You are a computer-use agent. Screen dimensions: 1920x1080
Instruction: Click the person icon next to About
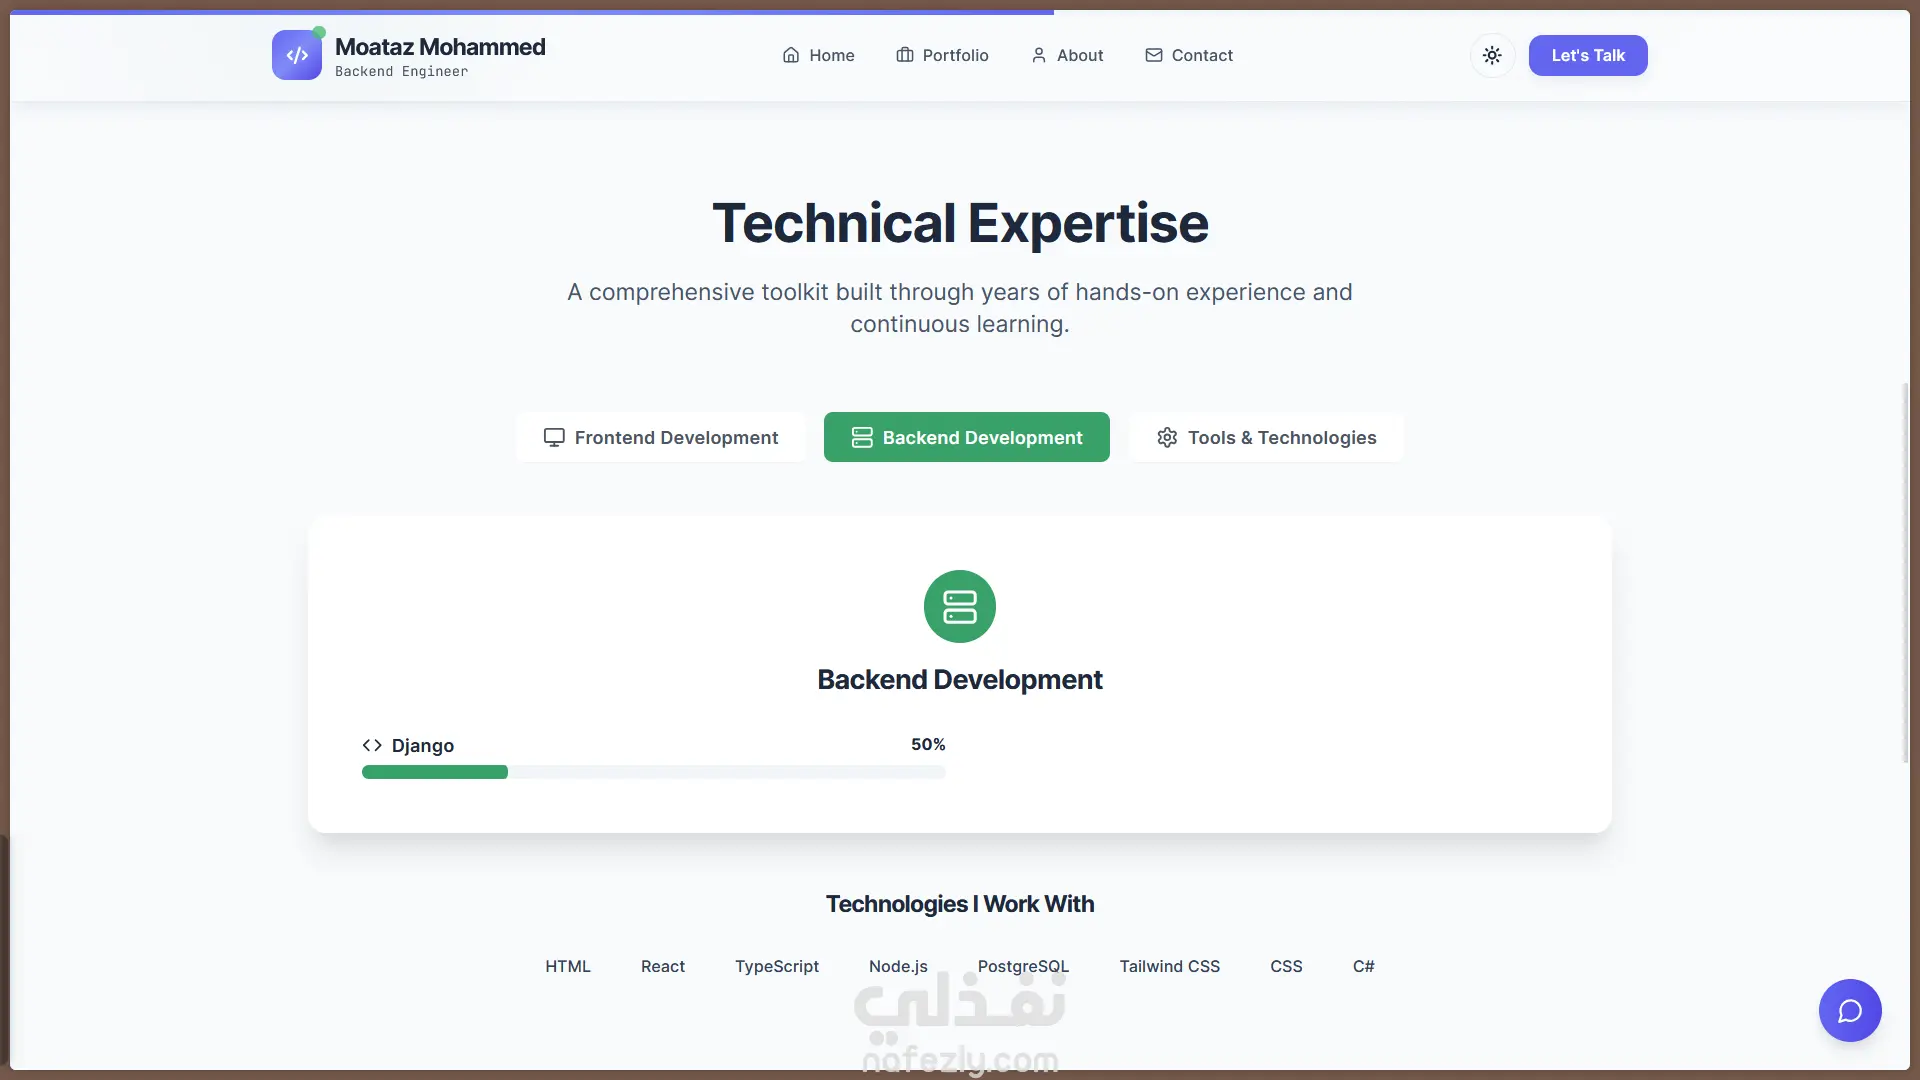pyautogui.click(x=1039, y=55)
